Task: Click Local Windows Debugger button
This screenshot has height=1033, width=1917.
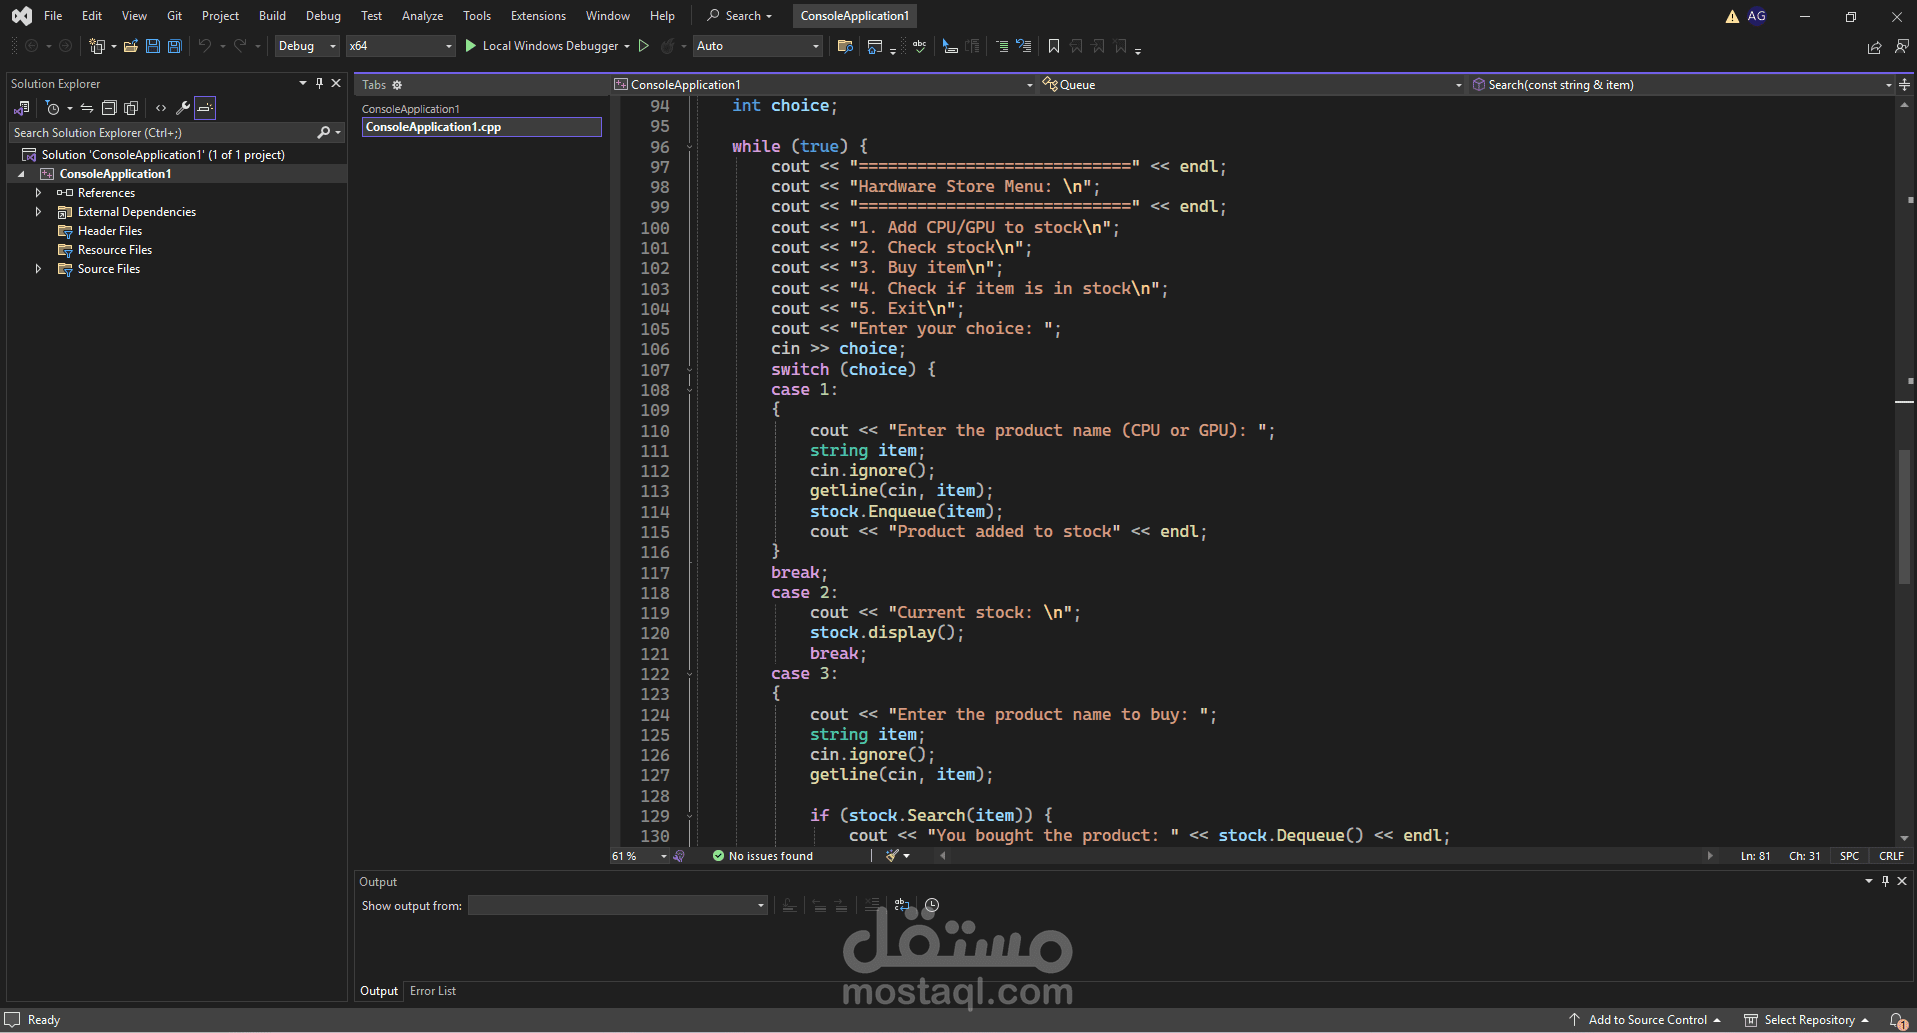Action: point(550,46)
